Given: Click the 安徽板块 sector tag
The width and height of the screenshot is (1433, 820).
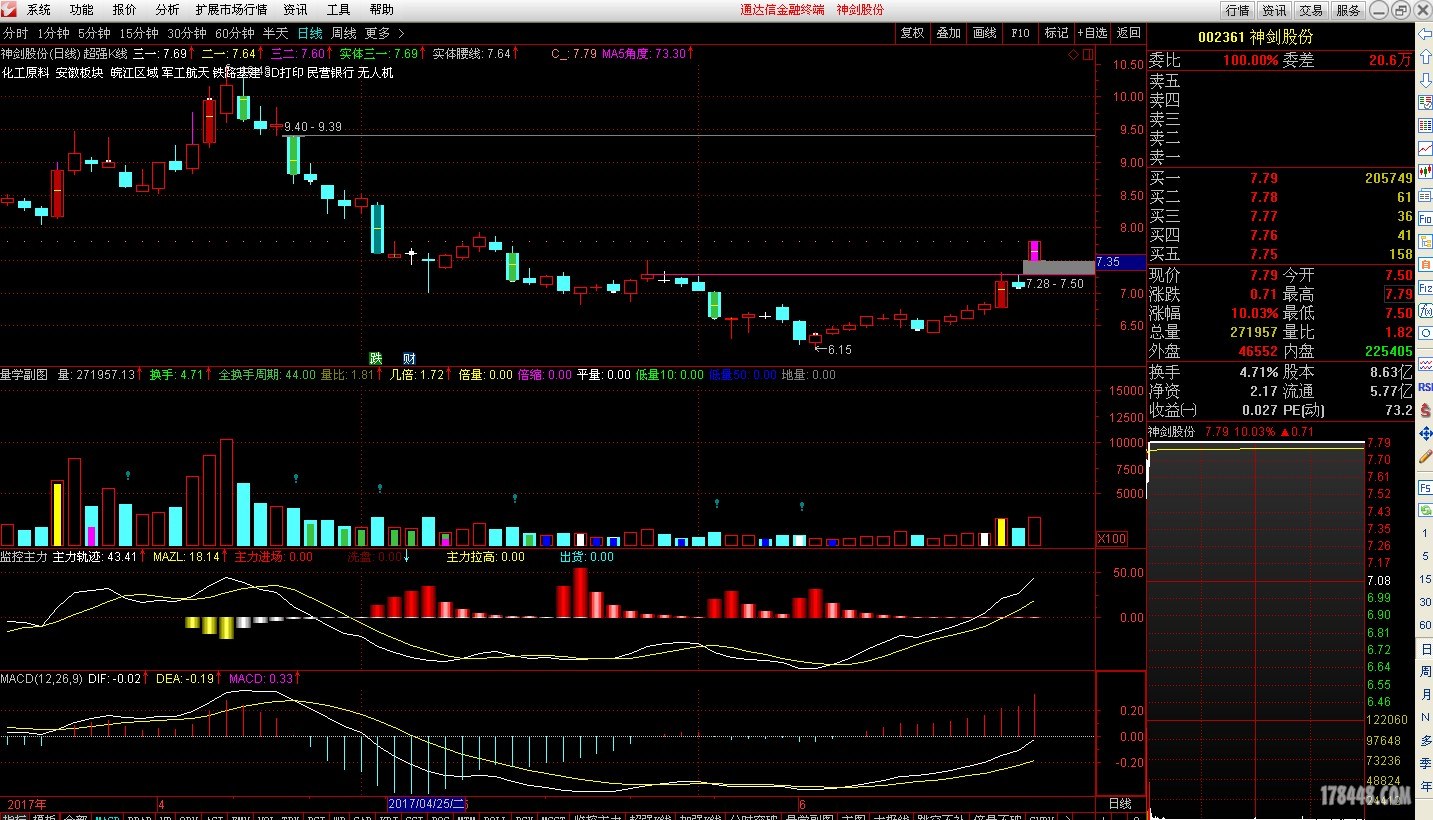Looking at the screenshot, I should [x=80, y=73].
